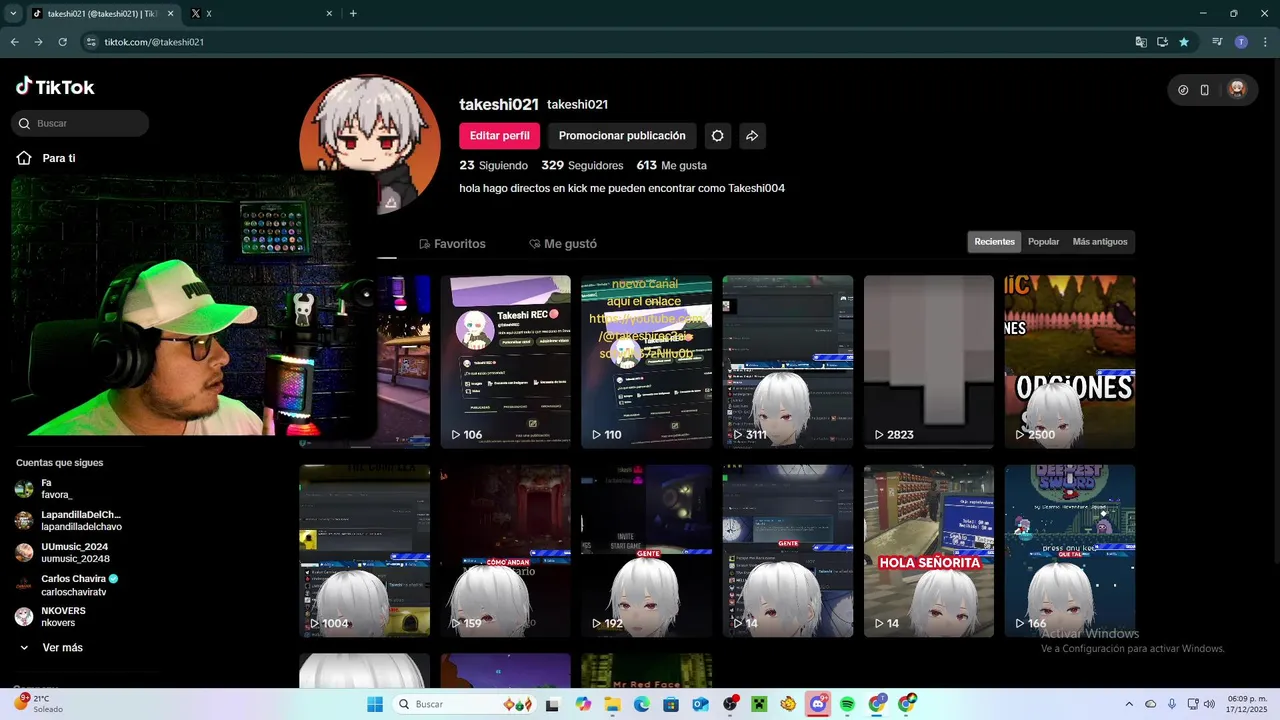The height and width of the screenshot is (720, 1280).
Task: Open the TikTok coins icon at top right
Action: click(x=1183, y=90)
